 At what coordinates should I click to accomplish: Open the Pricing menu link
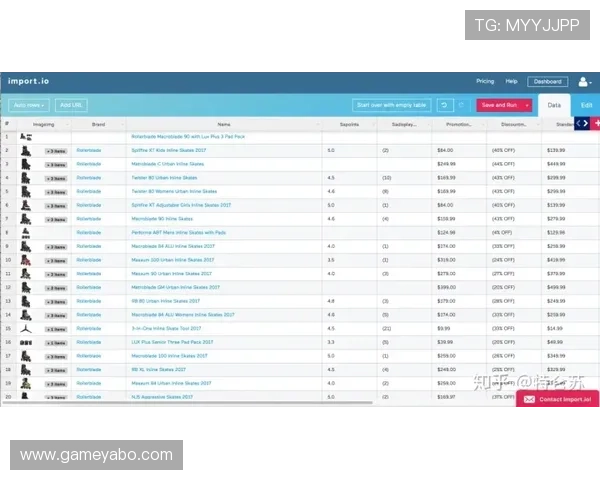[x=485, y=81]
